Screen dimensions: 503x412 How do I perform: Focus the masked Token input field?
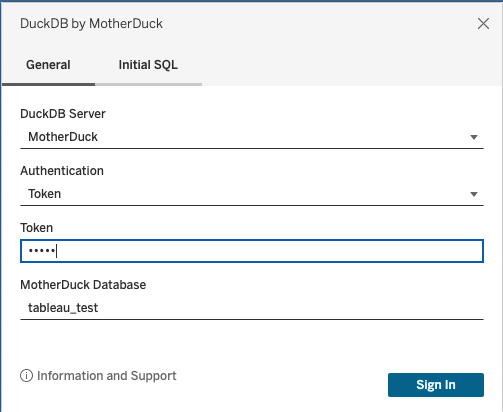252,251
